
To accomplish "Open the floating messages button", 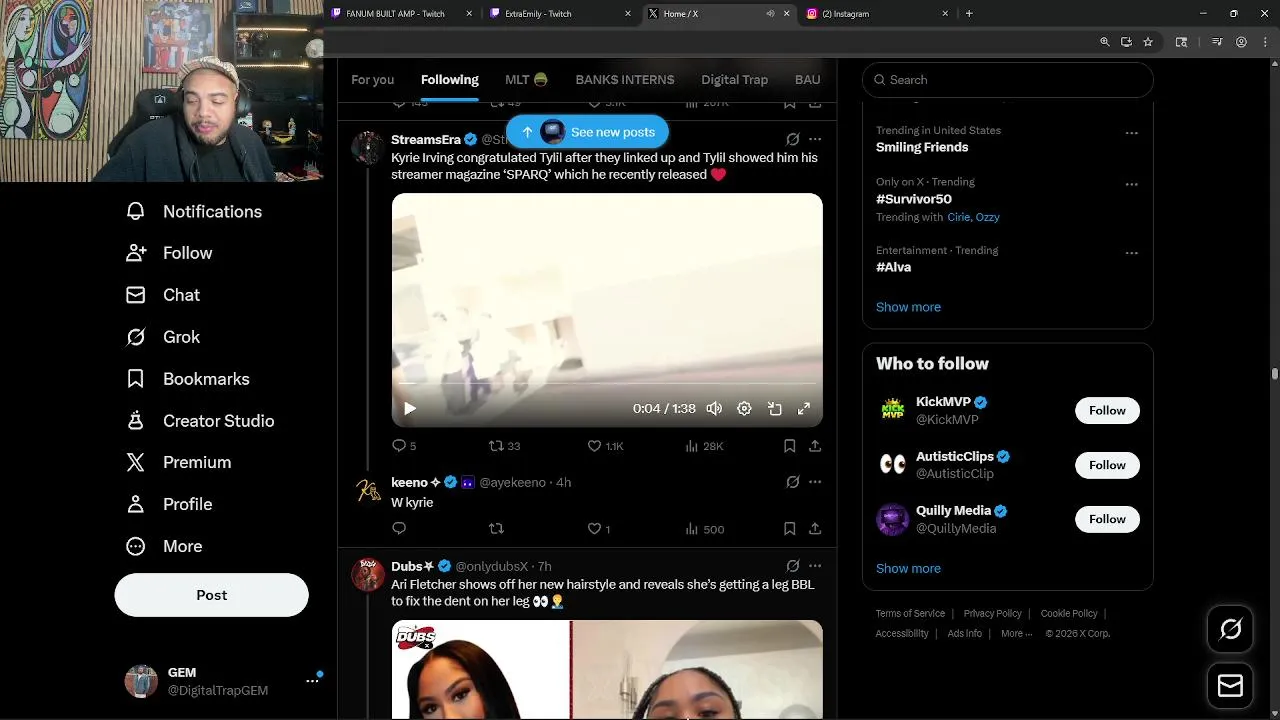I will click(1230, 686).
